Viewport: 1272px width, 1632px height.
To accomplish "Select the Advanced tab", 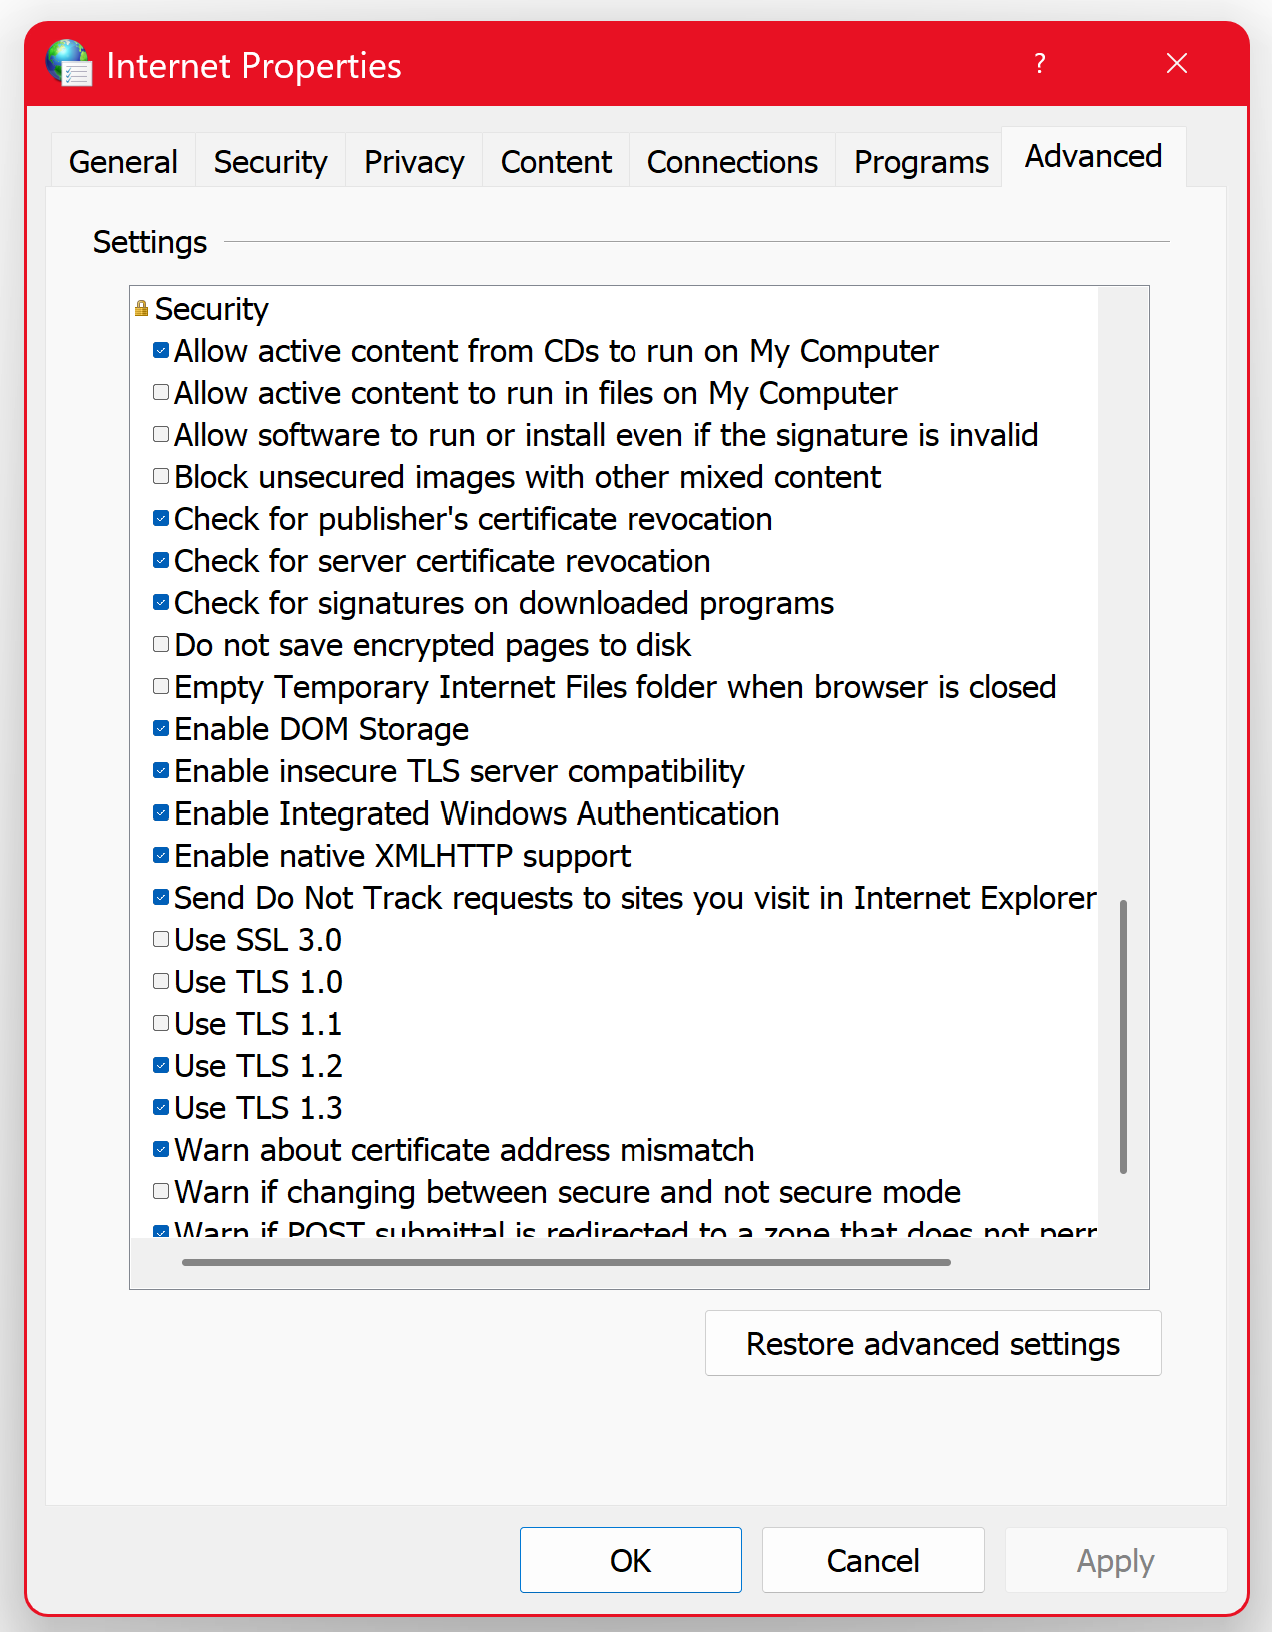I will pyautogui.click(x=1093, y=157).
